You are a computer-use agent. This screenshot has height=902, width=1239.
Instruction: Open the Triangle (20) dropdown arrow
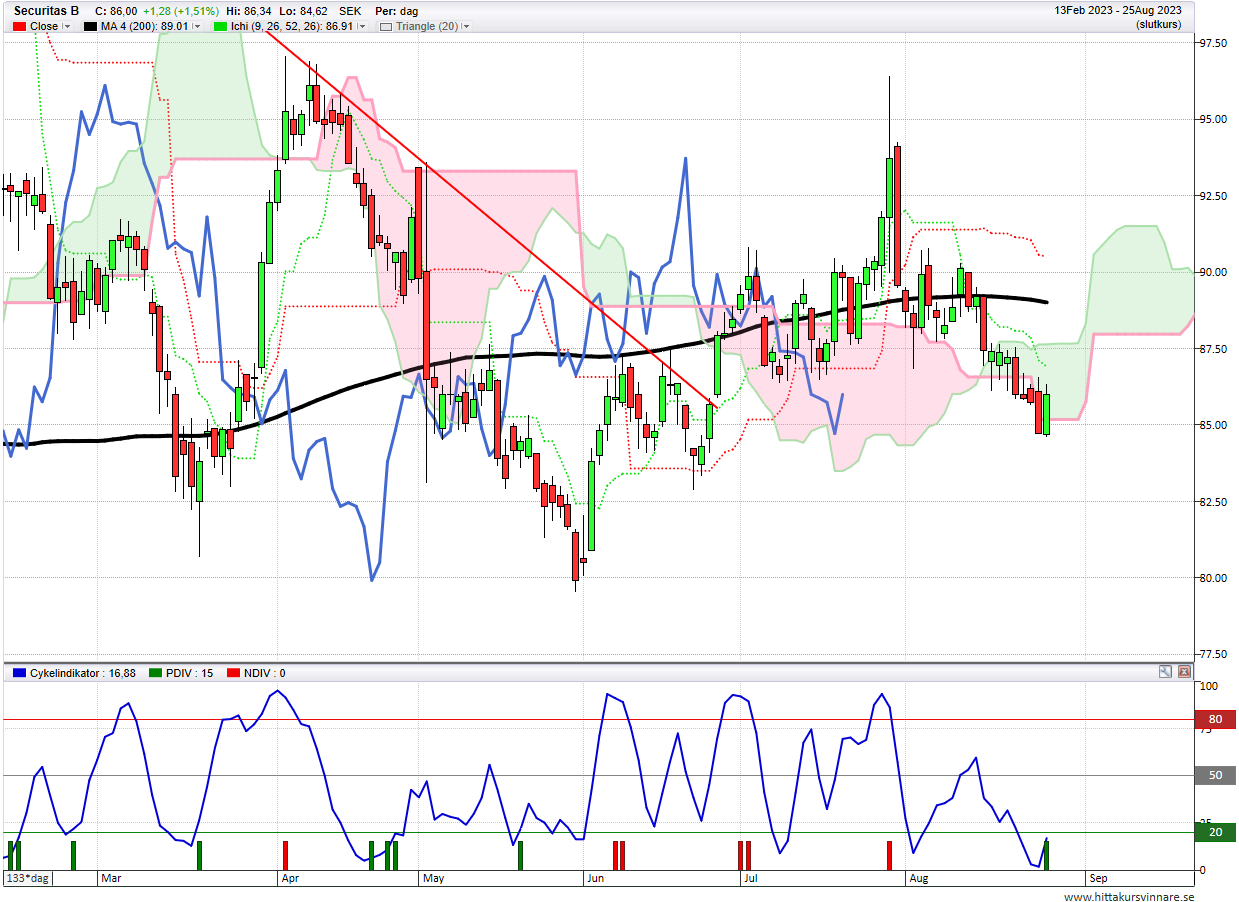pos(467,26)
